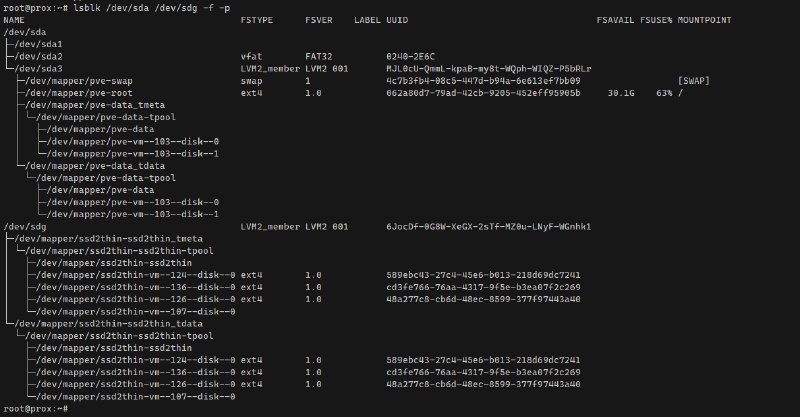This screenshot has height=417, width=800.
Task: Click the UUID column header
Action: [x=397, y=20]
